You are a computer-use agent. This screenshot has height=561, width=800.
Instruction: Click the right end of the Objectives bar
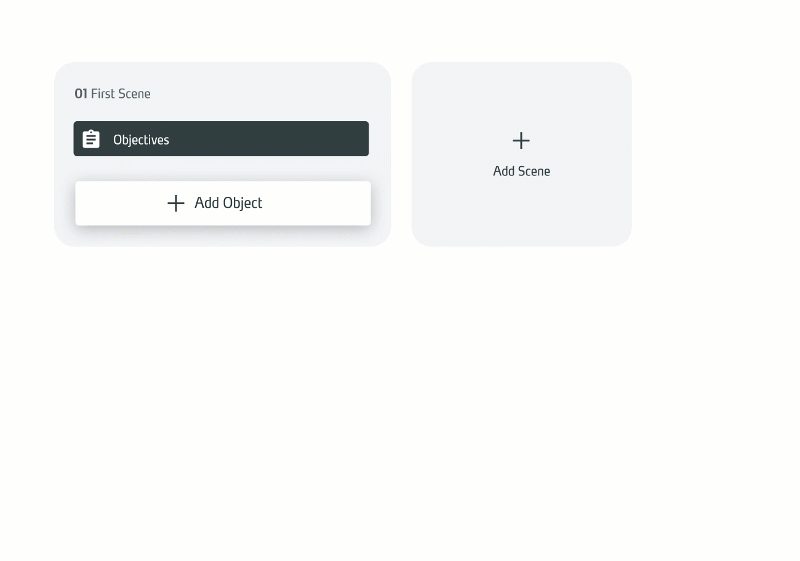pyautogui.click(x=347, y=139)
